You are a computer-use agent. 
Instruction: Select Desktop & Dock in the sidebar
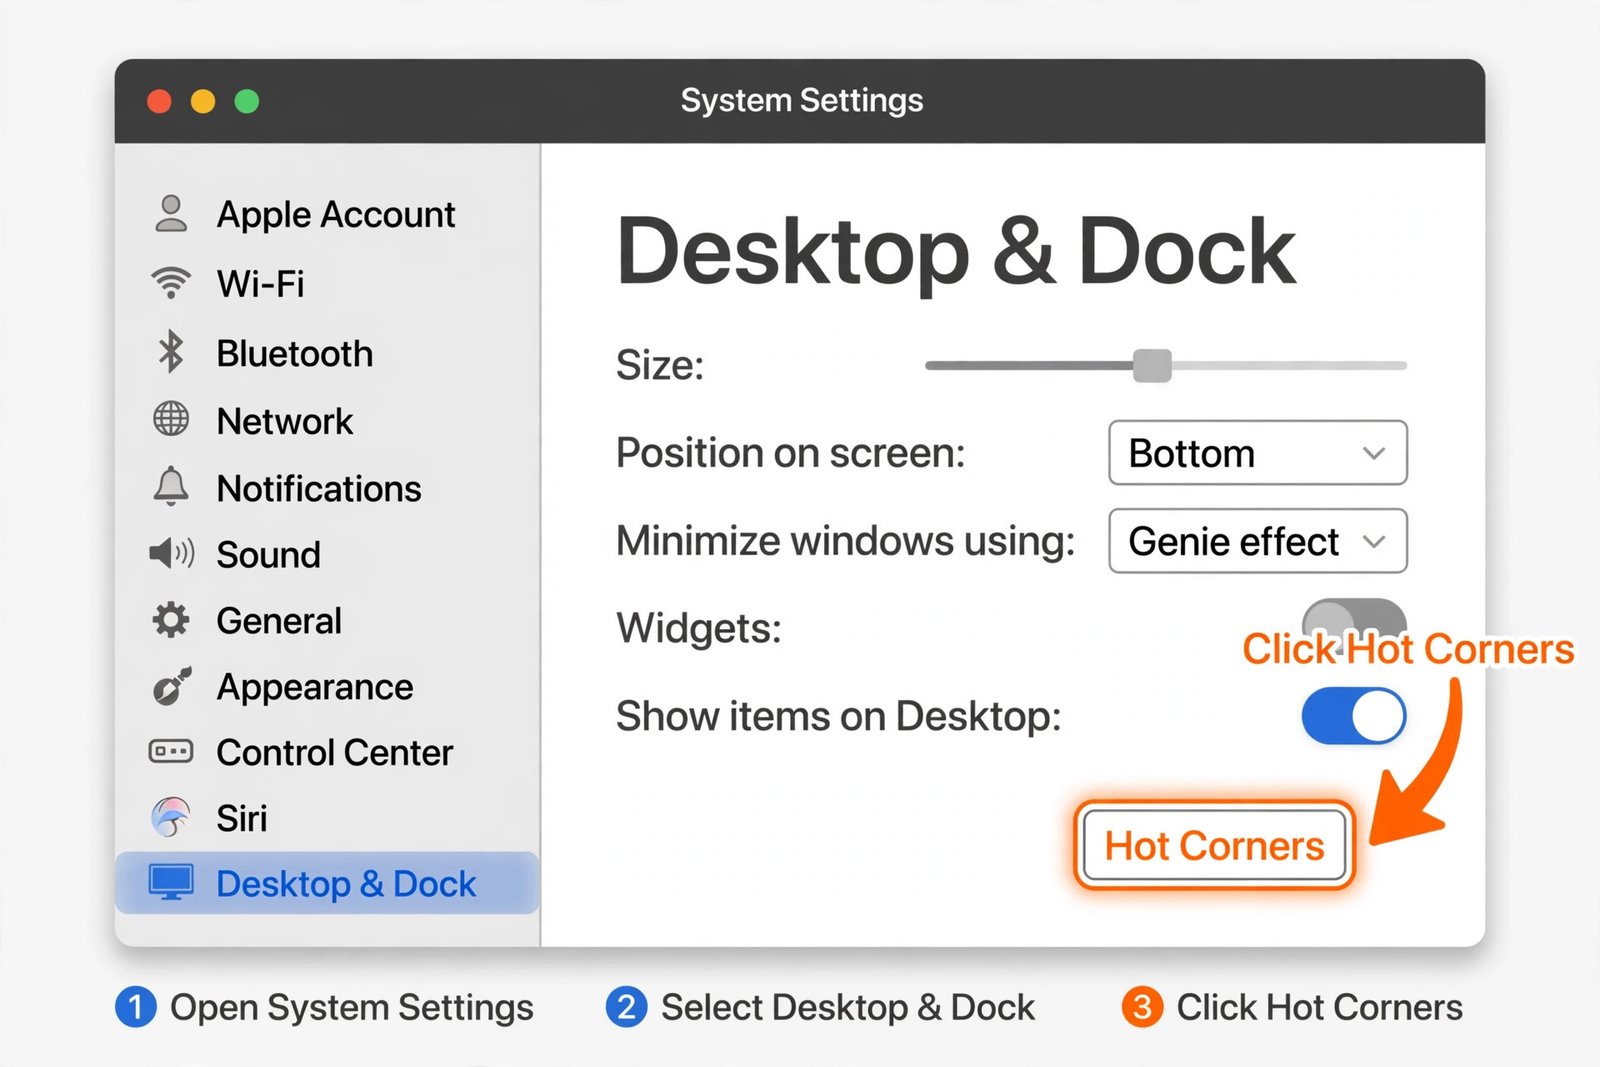(x=327, y=883)
